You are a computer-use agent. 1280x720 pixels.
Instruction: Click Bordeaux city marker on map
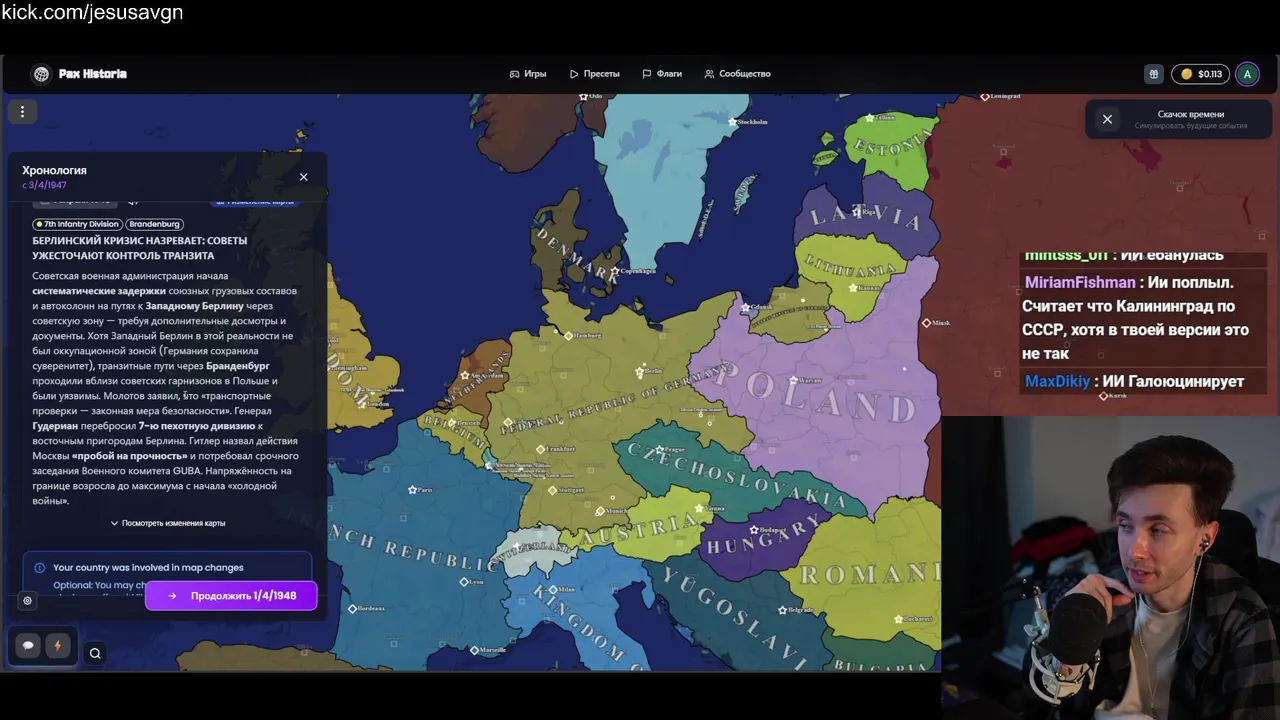[x=352, y=608]
